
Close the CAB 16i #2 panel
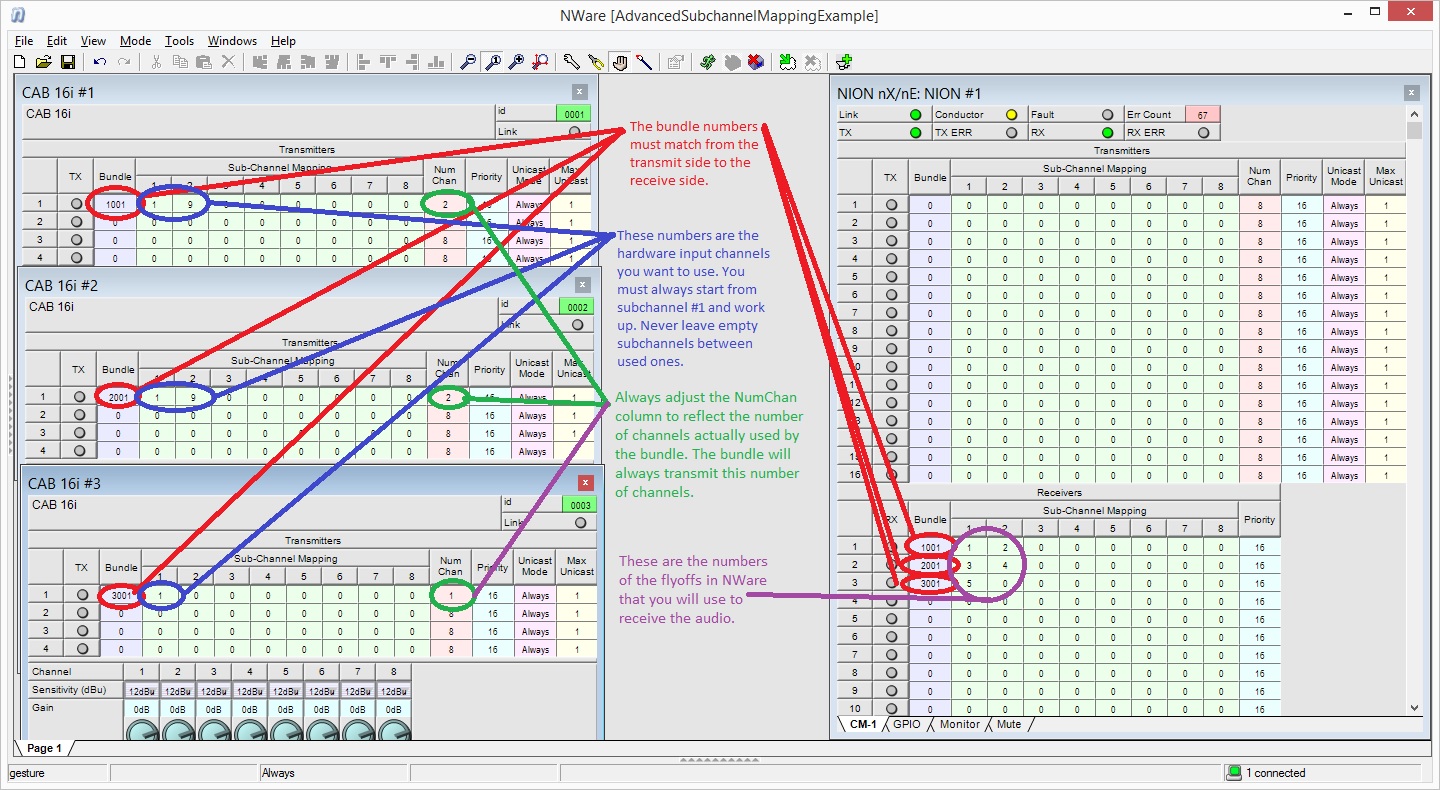coord(583,285)
